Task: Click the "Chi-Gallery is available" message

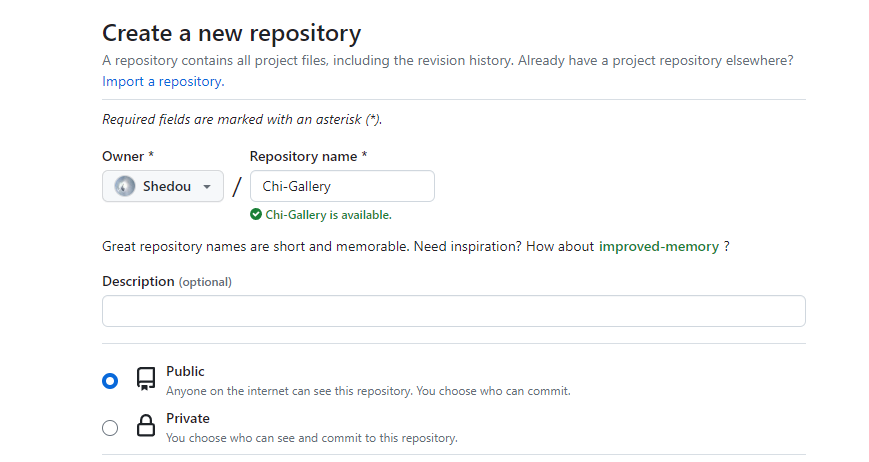Action: coord(328,214)
